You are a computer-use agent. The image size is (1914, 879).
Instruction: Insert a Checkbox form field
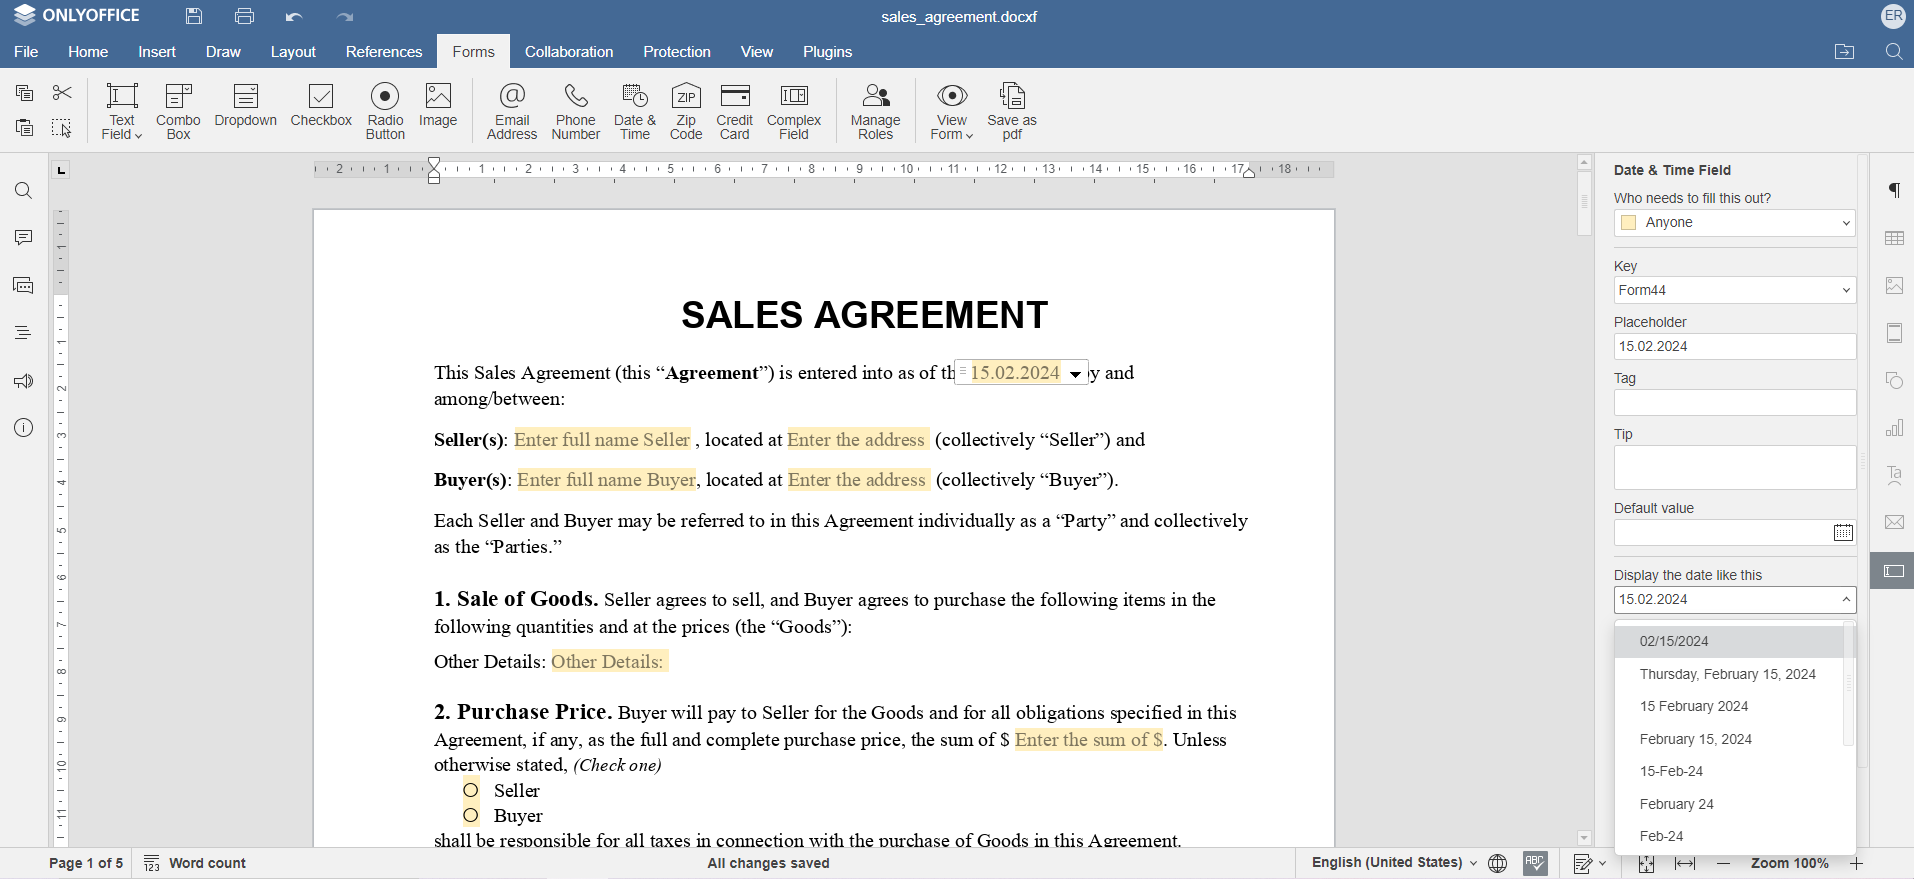pyautogui.click(x=321, y=106)
